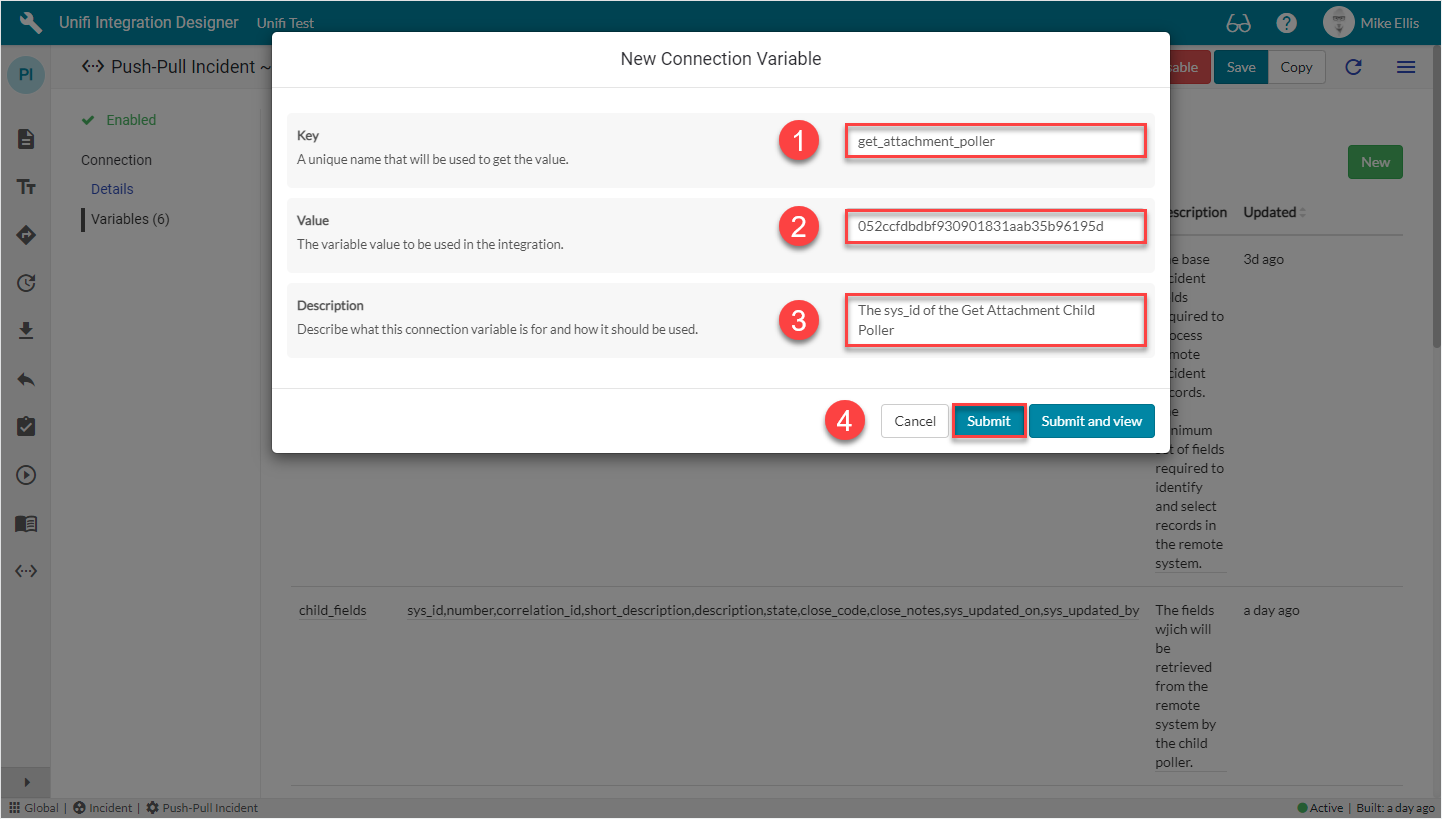Select the Details item under Connection
This screenshot has height=819, width=1442.
click(x=111, y=188)
